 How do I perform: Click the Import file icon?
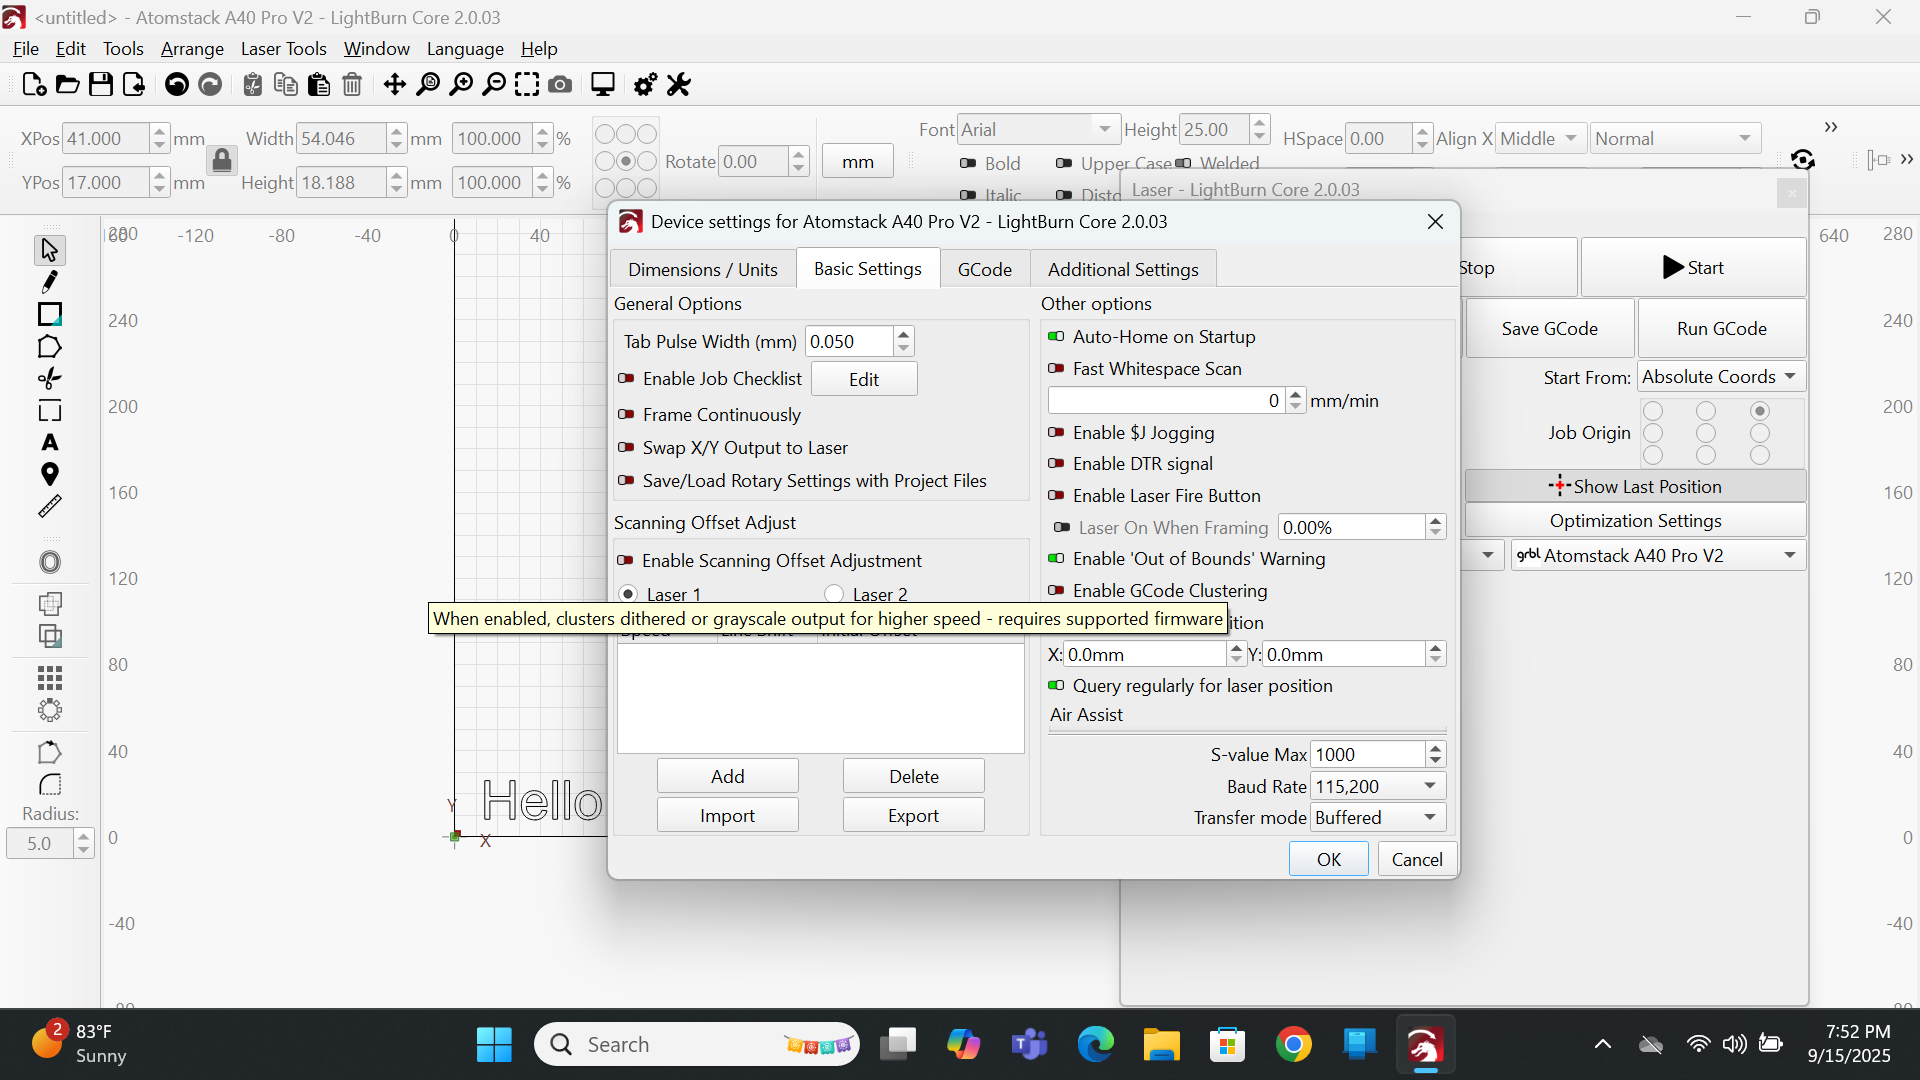134,85
